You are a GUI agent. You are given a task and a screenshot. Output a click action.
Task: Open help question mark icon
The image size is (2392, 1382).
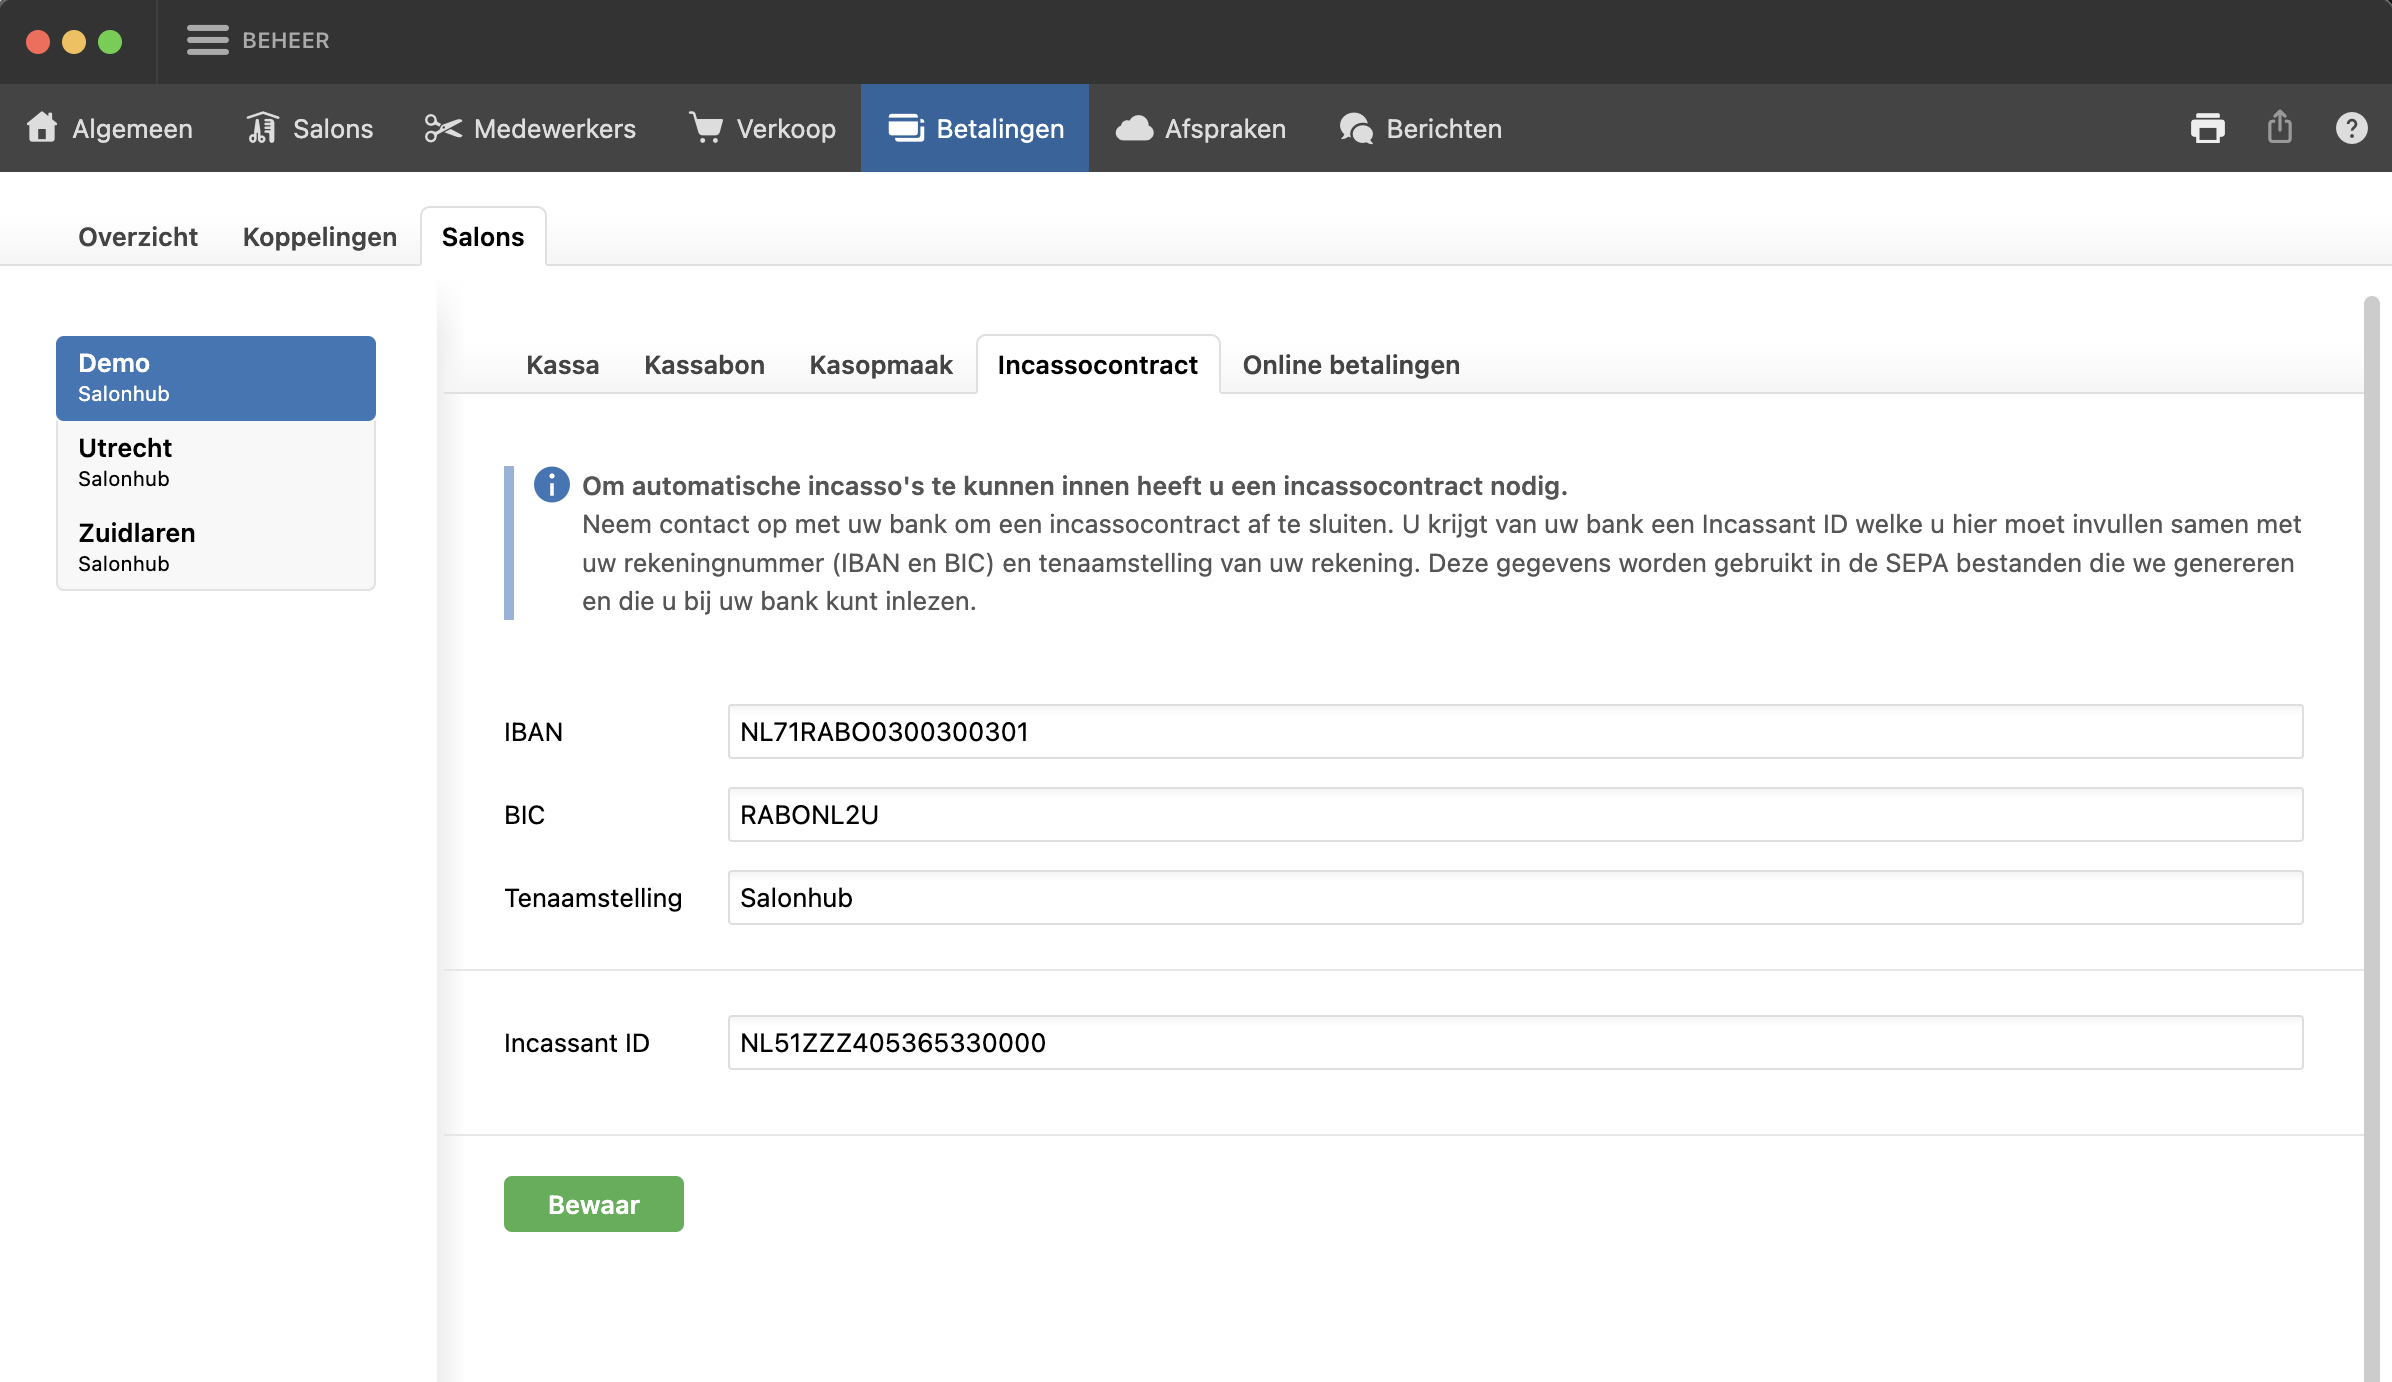2351,128
